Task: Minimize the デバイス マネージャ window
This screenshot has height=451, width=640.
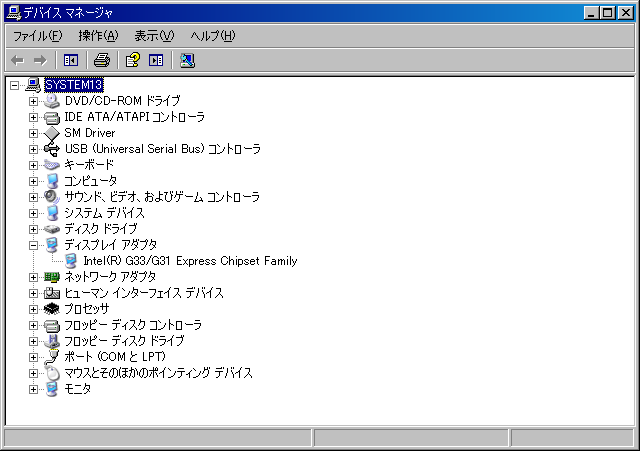Action: 591,13
